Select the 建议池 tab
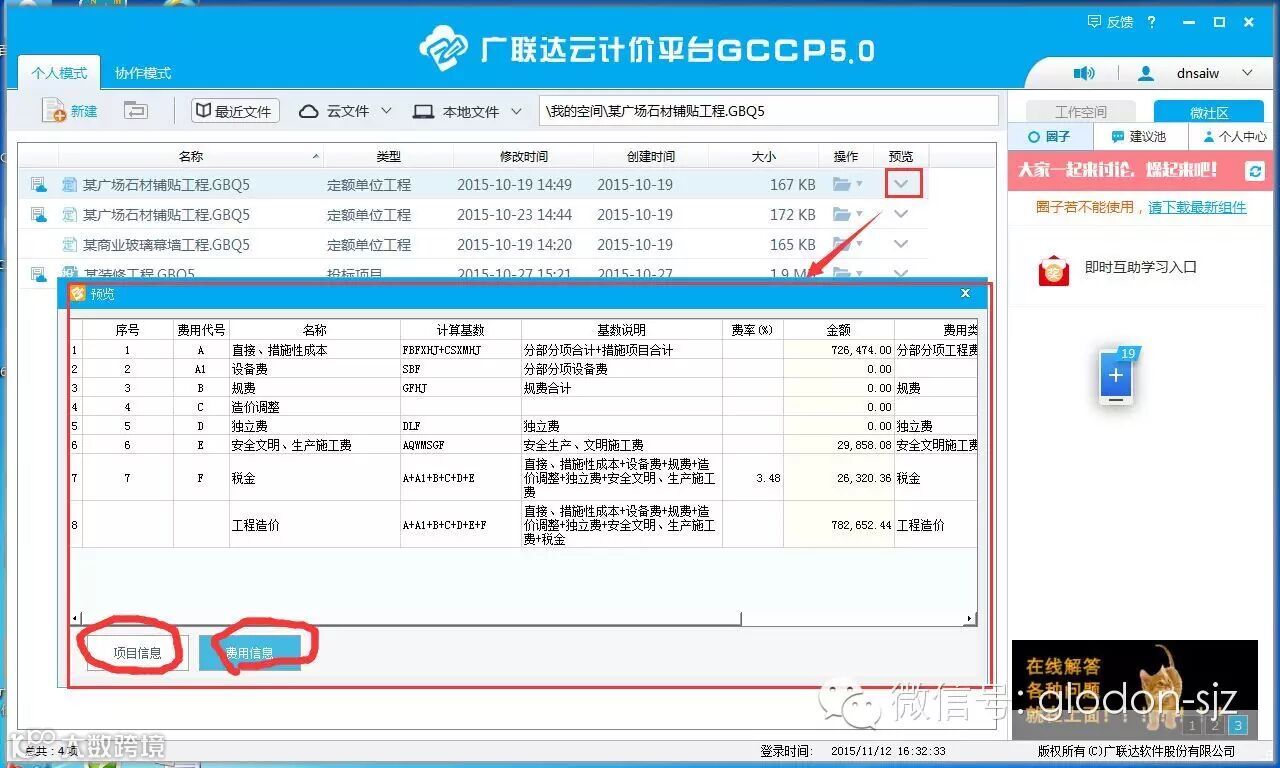1280x768 pixels. tap(1139, 137)
